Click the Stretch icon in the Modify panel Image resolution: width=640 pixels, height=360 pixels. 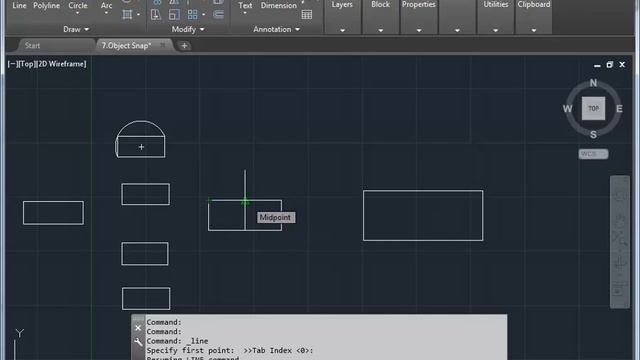tap(156, 15)
